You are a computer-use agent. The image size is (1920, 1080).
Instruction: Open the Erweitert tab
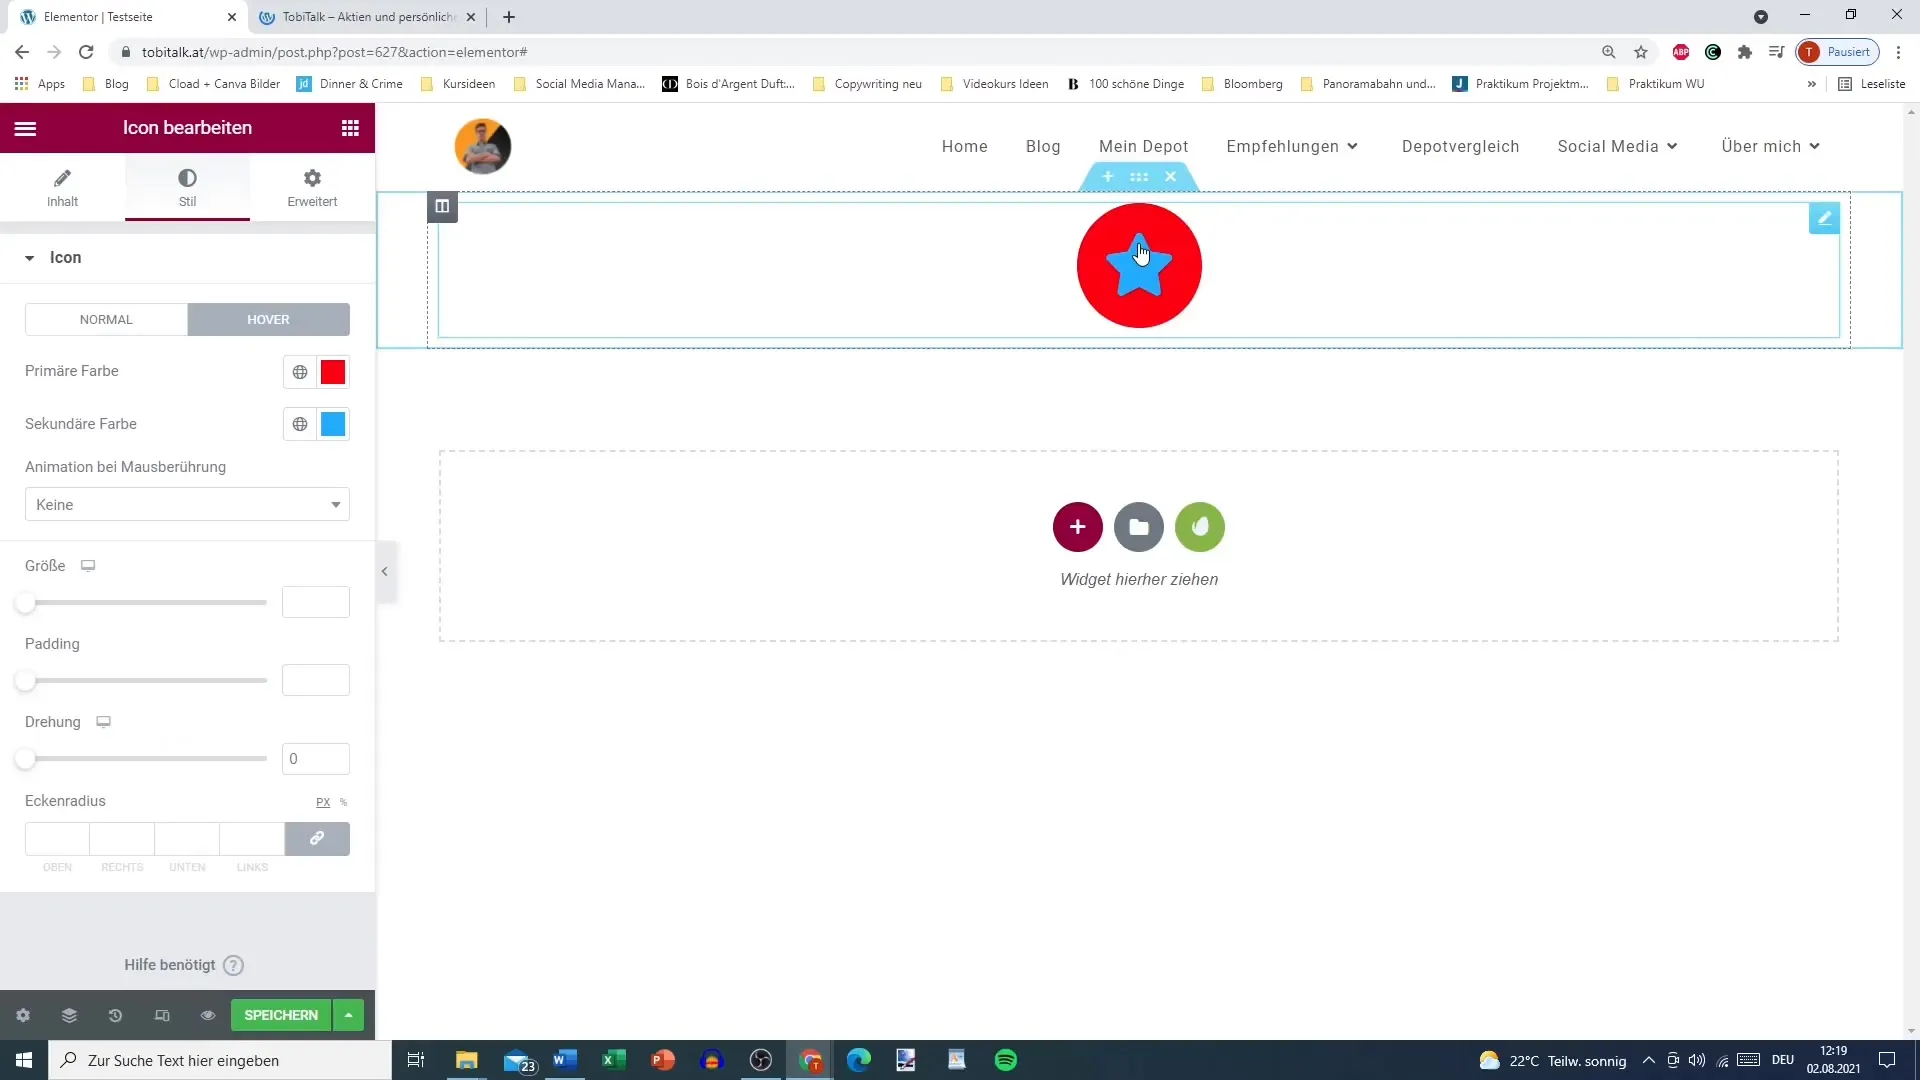pos(312,187)
